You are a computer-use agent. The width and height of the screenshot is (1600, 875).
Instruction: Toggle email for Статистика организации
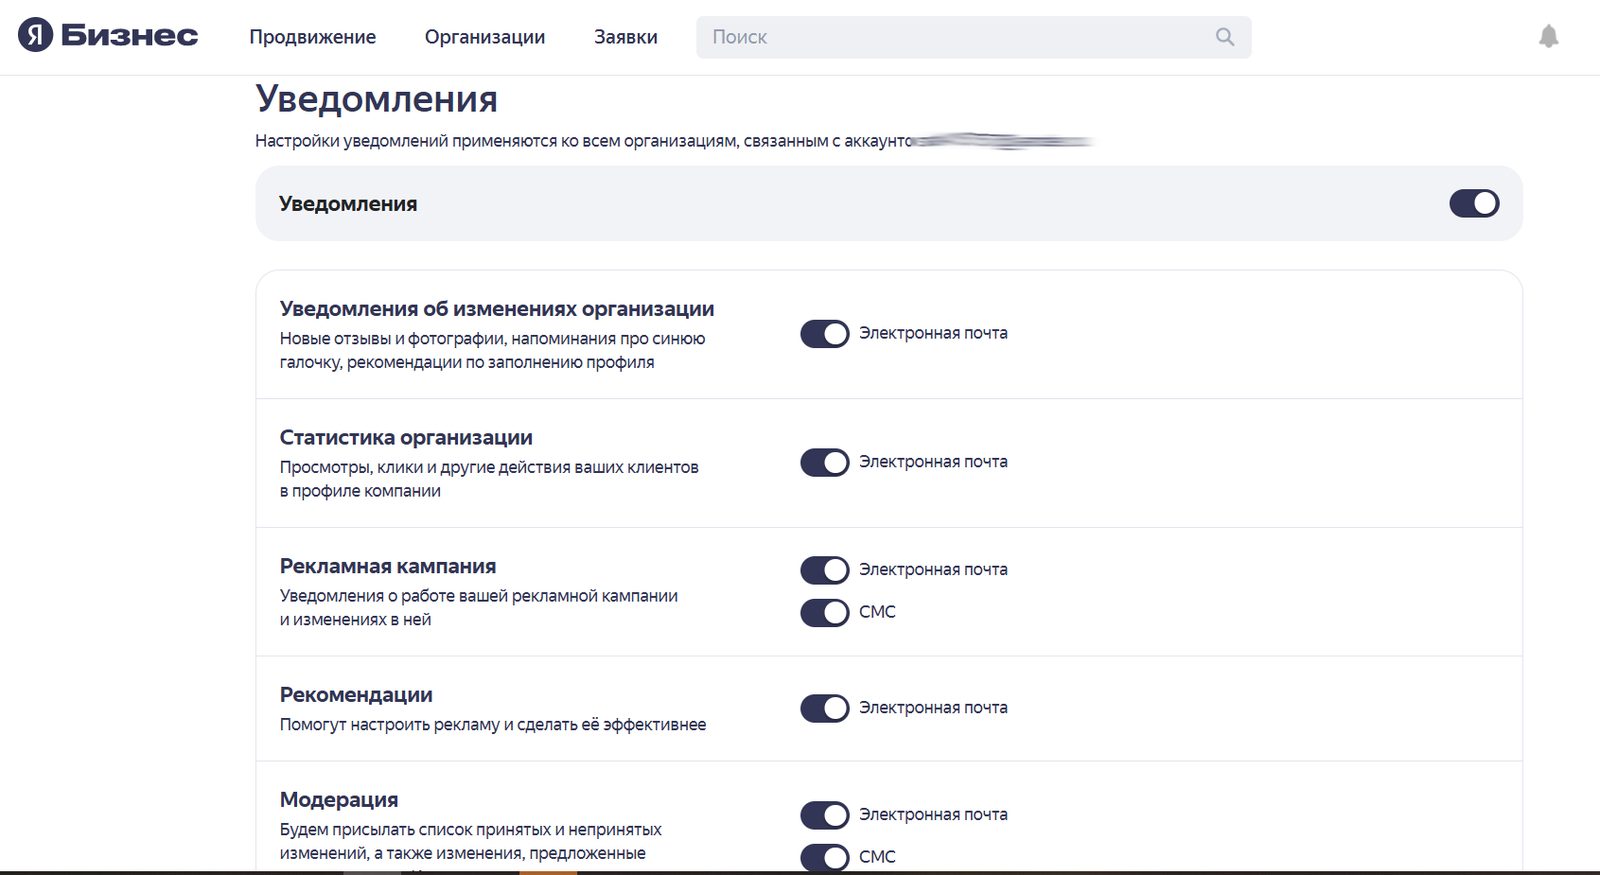(x=825, y=462)
